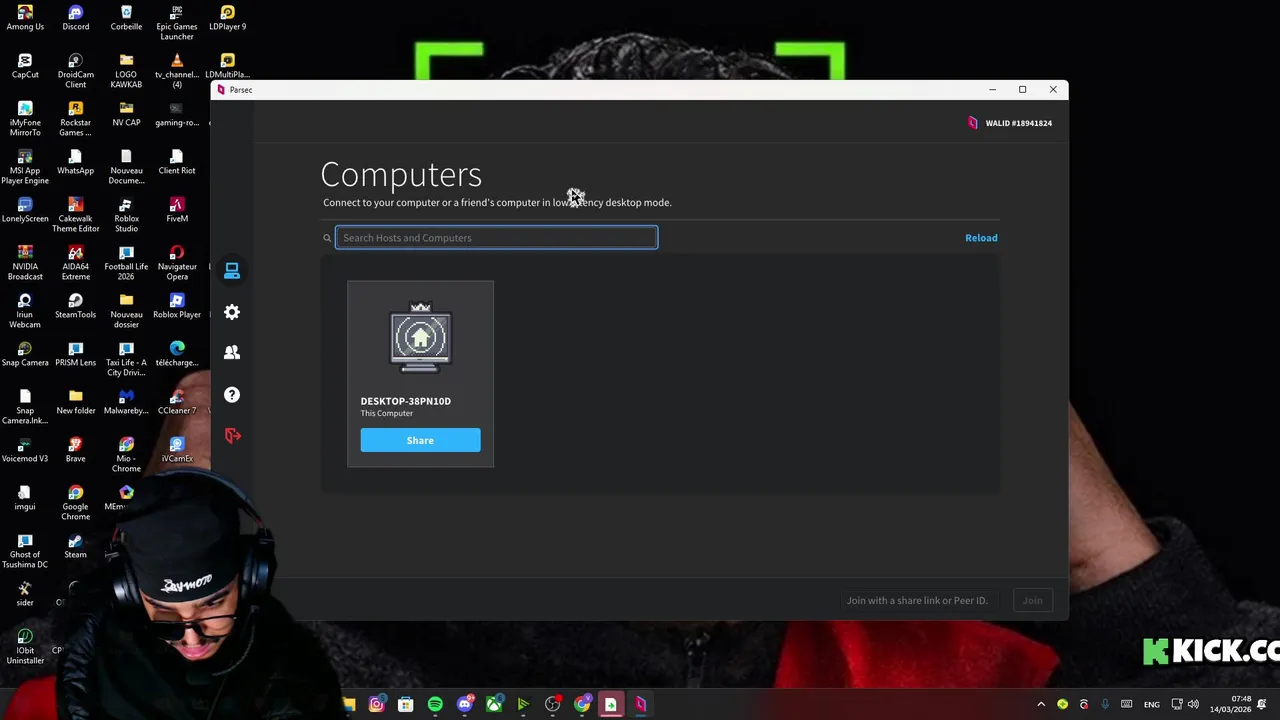Click the Reload link
Image resolution: width=1280 pixels, height=720 pixels.
click(x=981, y=238)
